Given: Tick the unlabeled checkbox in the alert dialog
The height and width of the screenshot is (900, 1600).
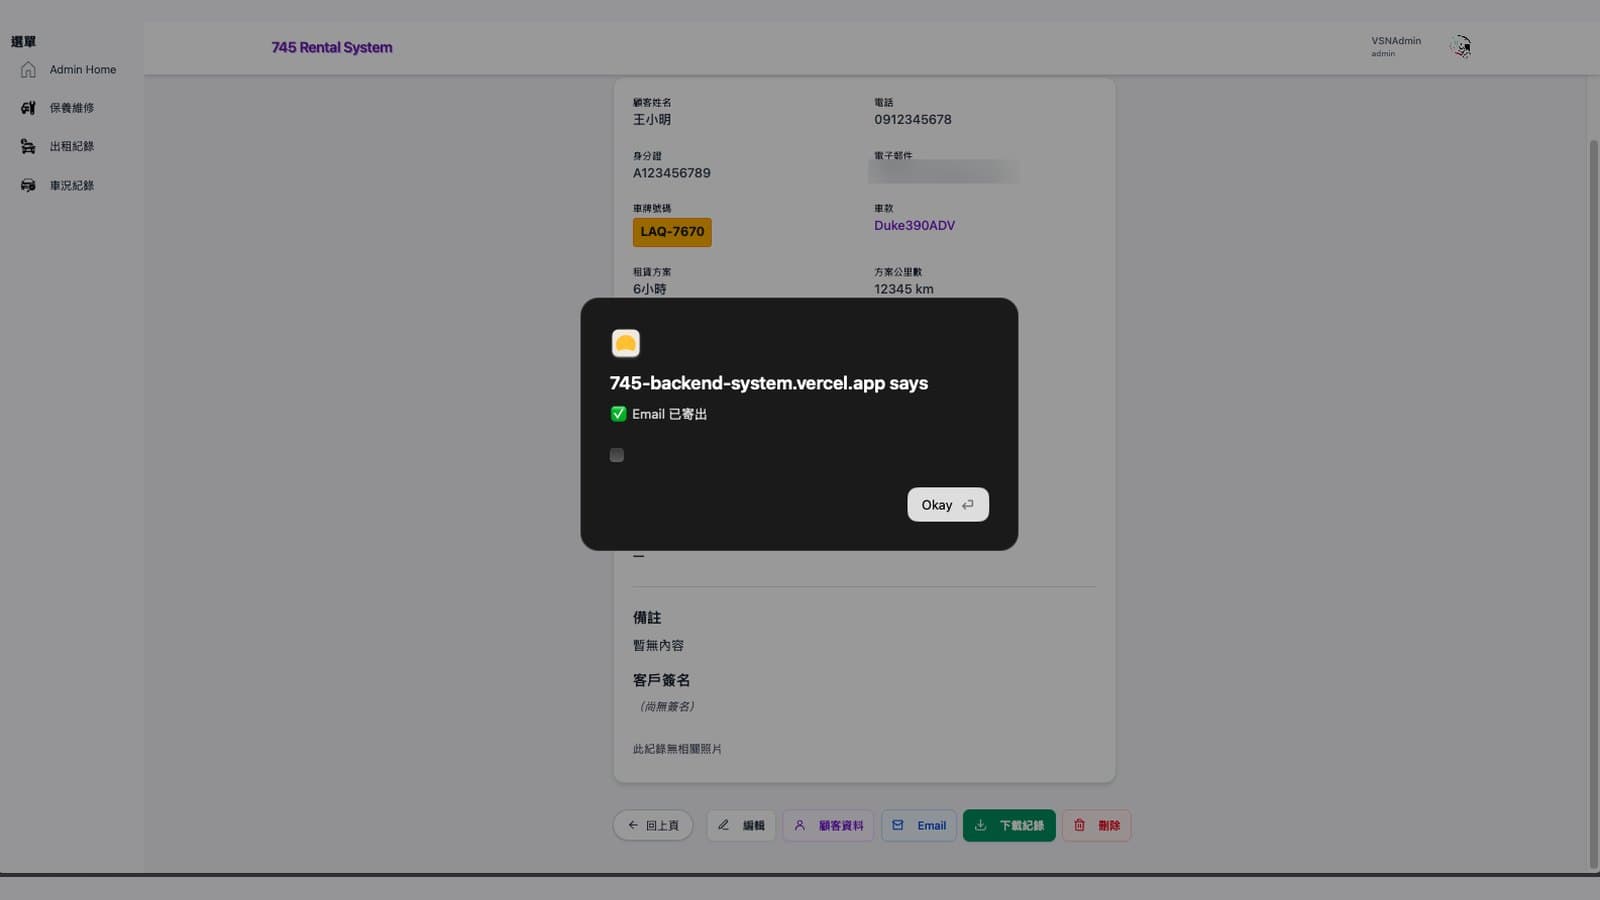Looking at the screenshot, I should click(617, 455).
